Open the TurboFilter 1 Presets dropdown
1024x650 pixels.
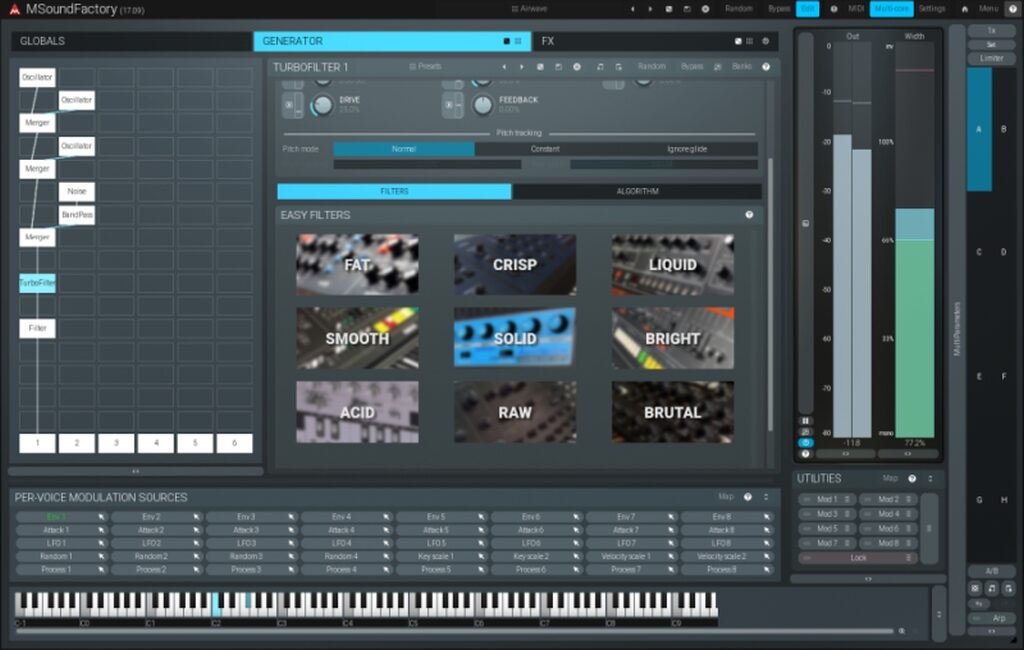click(x=425, y=67)
